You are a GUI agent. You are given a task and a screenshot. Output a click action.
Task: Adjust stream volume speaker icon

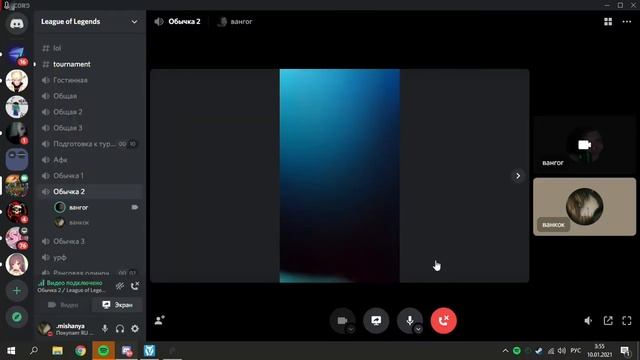click(x=588, y=321)
